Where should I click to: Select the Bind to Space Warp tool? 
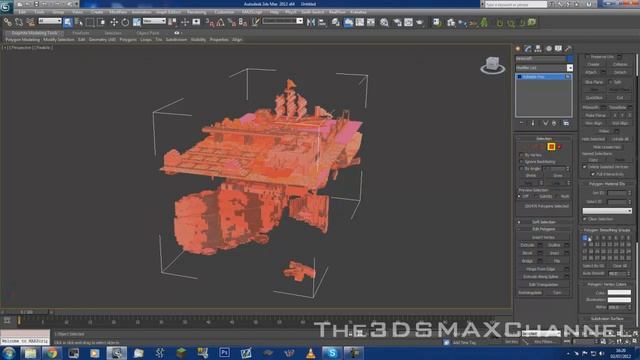click(x=30, y=22)
